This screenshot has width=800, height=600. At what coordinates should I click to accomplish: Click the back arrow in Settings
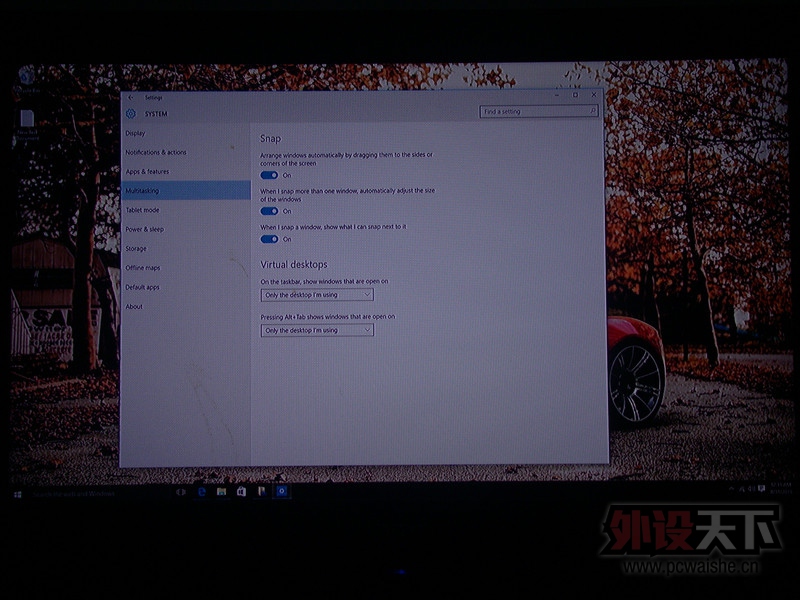click(131, 97)
